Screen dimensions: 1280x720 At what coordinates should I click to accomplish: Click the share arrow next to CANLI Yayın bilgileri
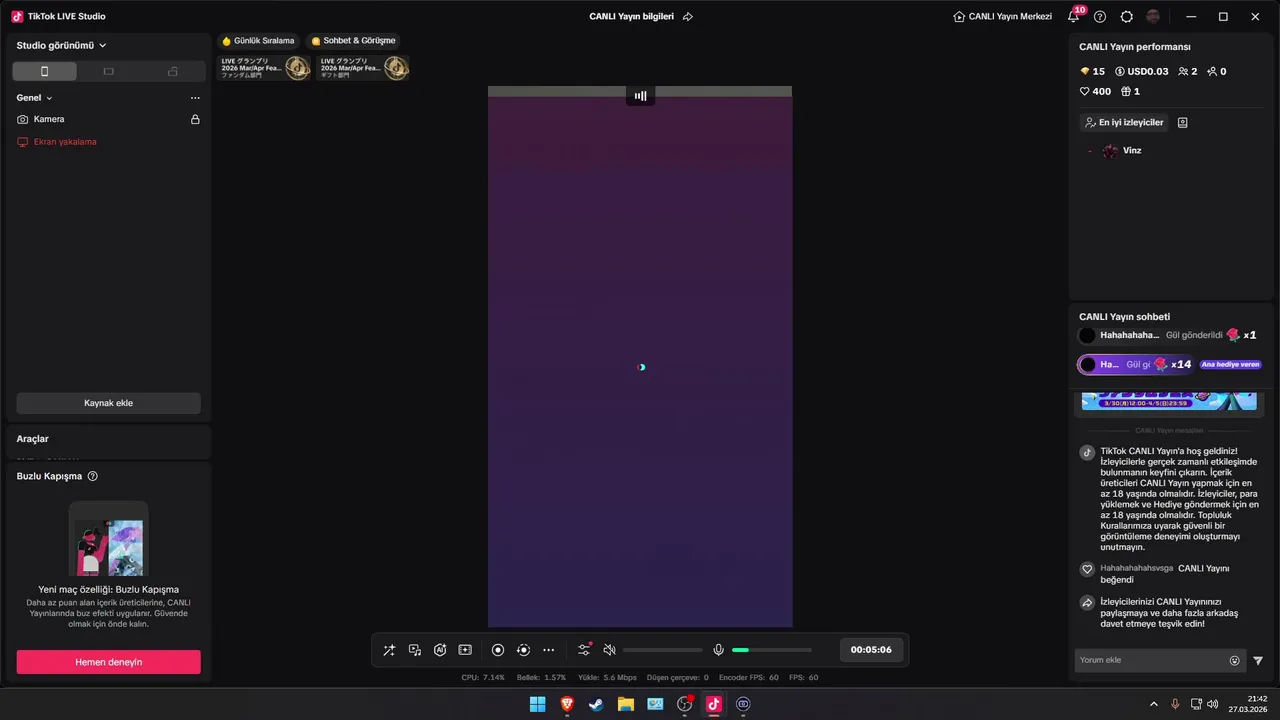pyautogui.click(x=688, y=17)
